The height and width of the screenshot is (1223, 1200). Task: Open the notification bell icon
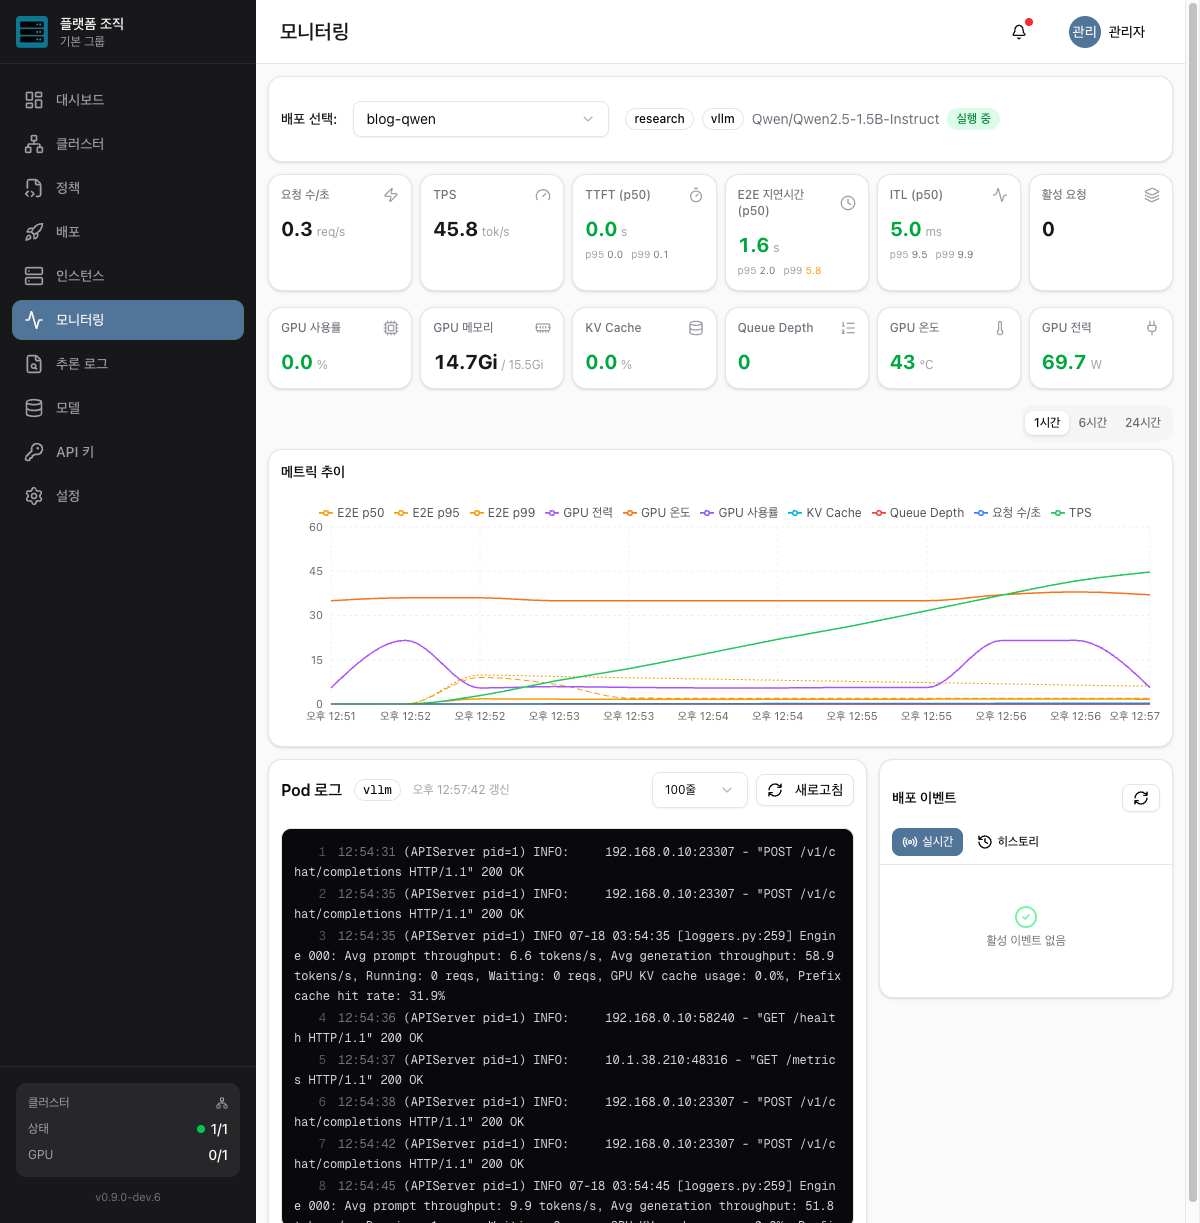tap(1019, 32)
